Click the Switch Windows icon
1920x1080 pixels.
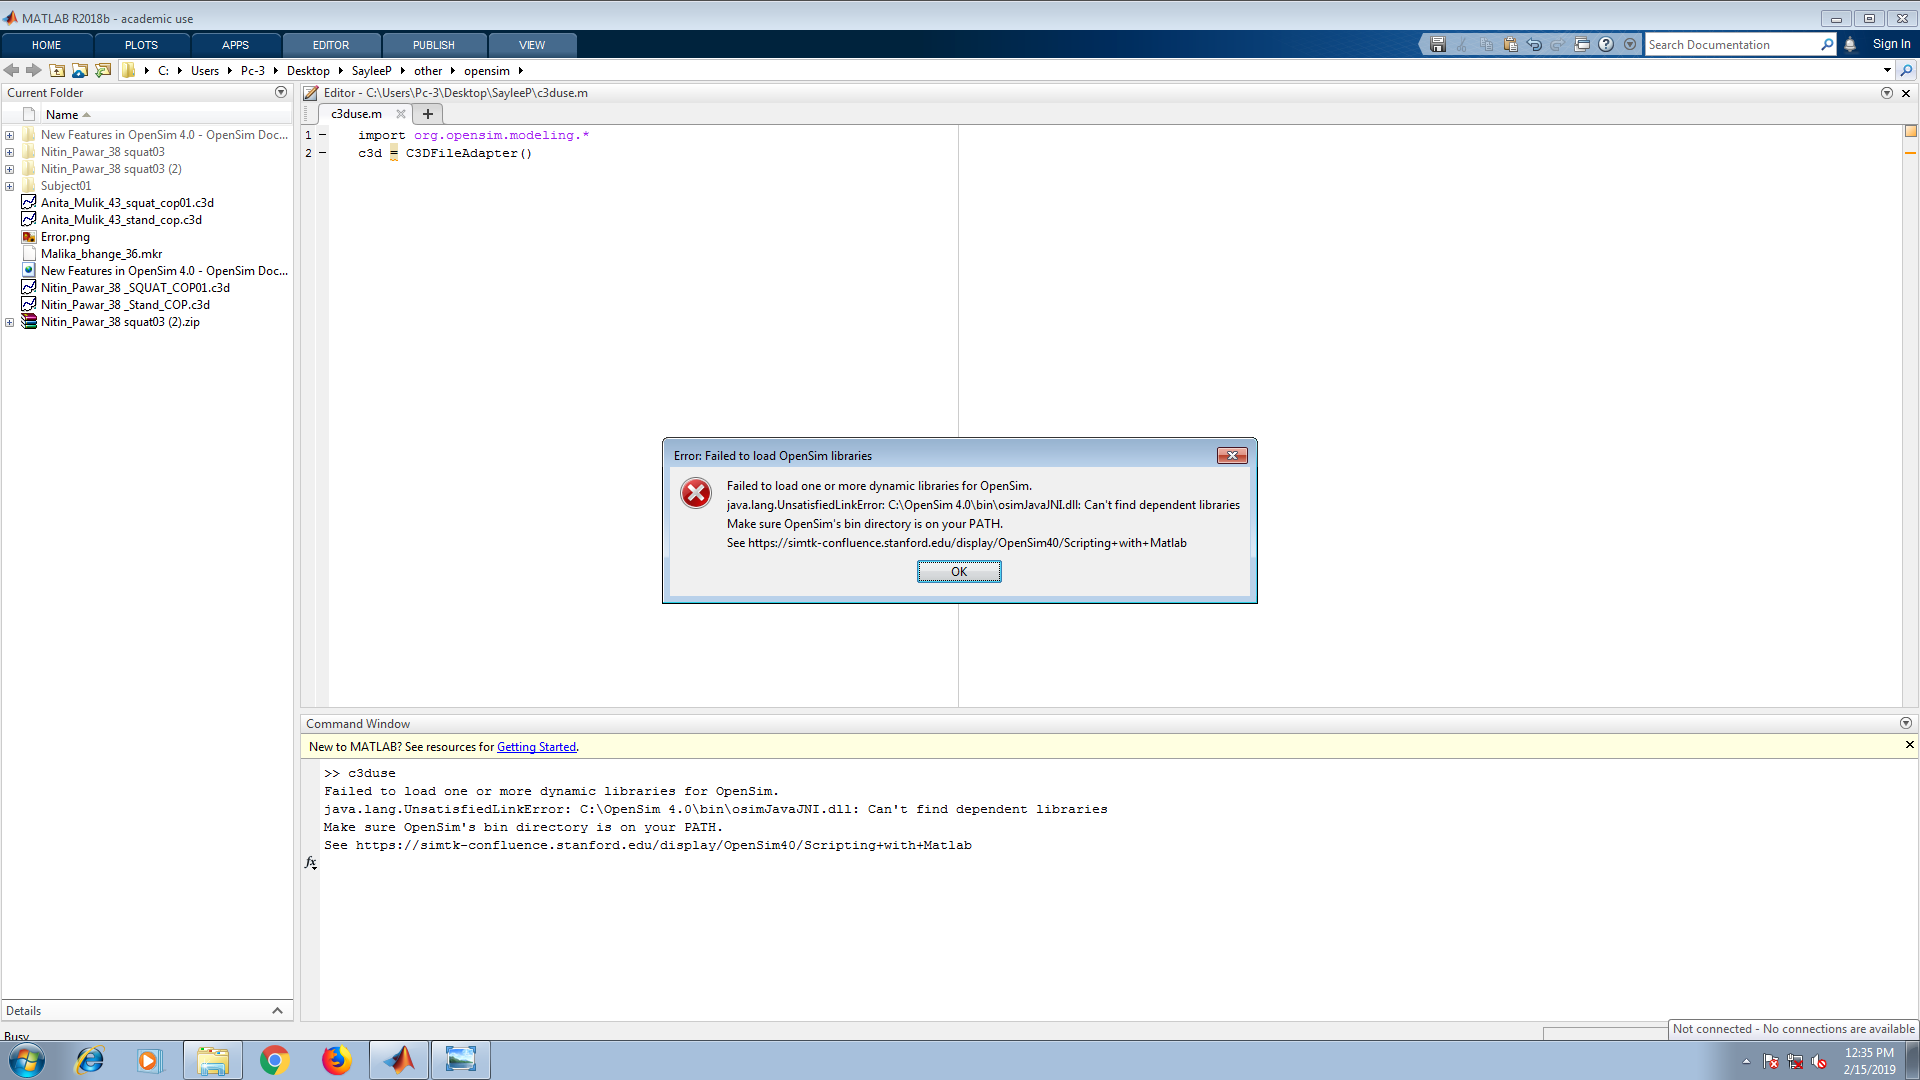pyautogui.click(x=1582, y=45)
